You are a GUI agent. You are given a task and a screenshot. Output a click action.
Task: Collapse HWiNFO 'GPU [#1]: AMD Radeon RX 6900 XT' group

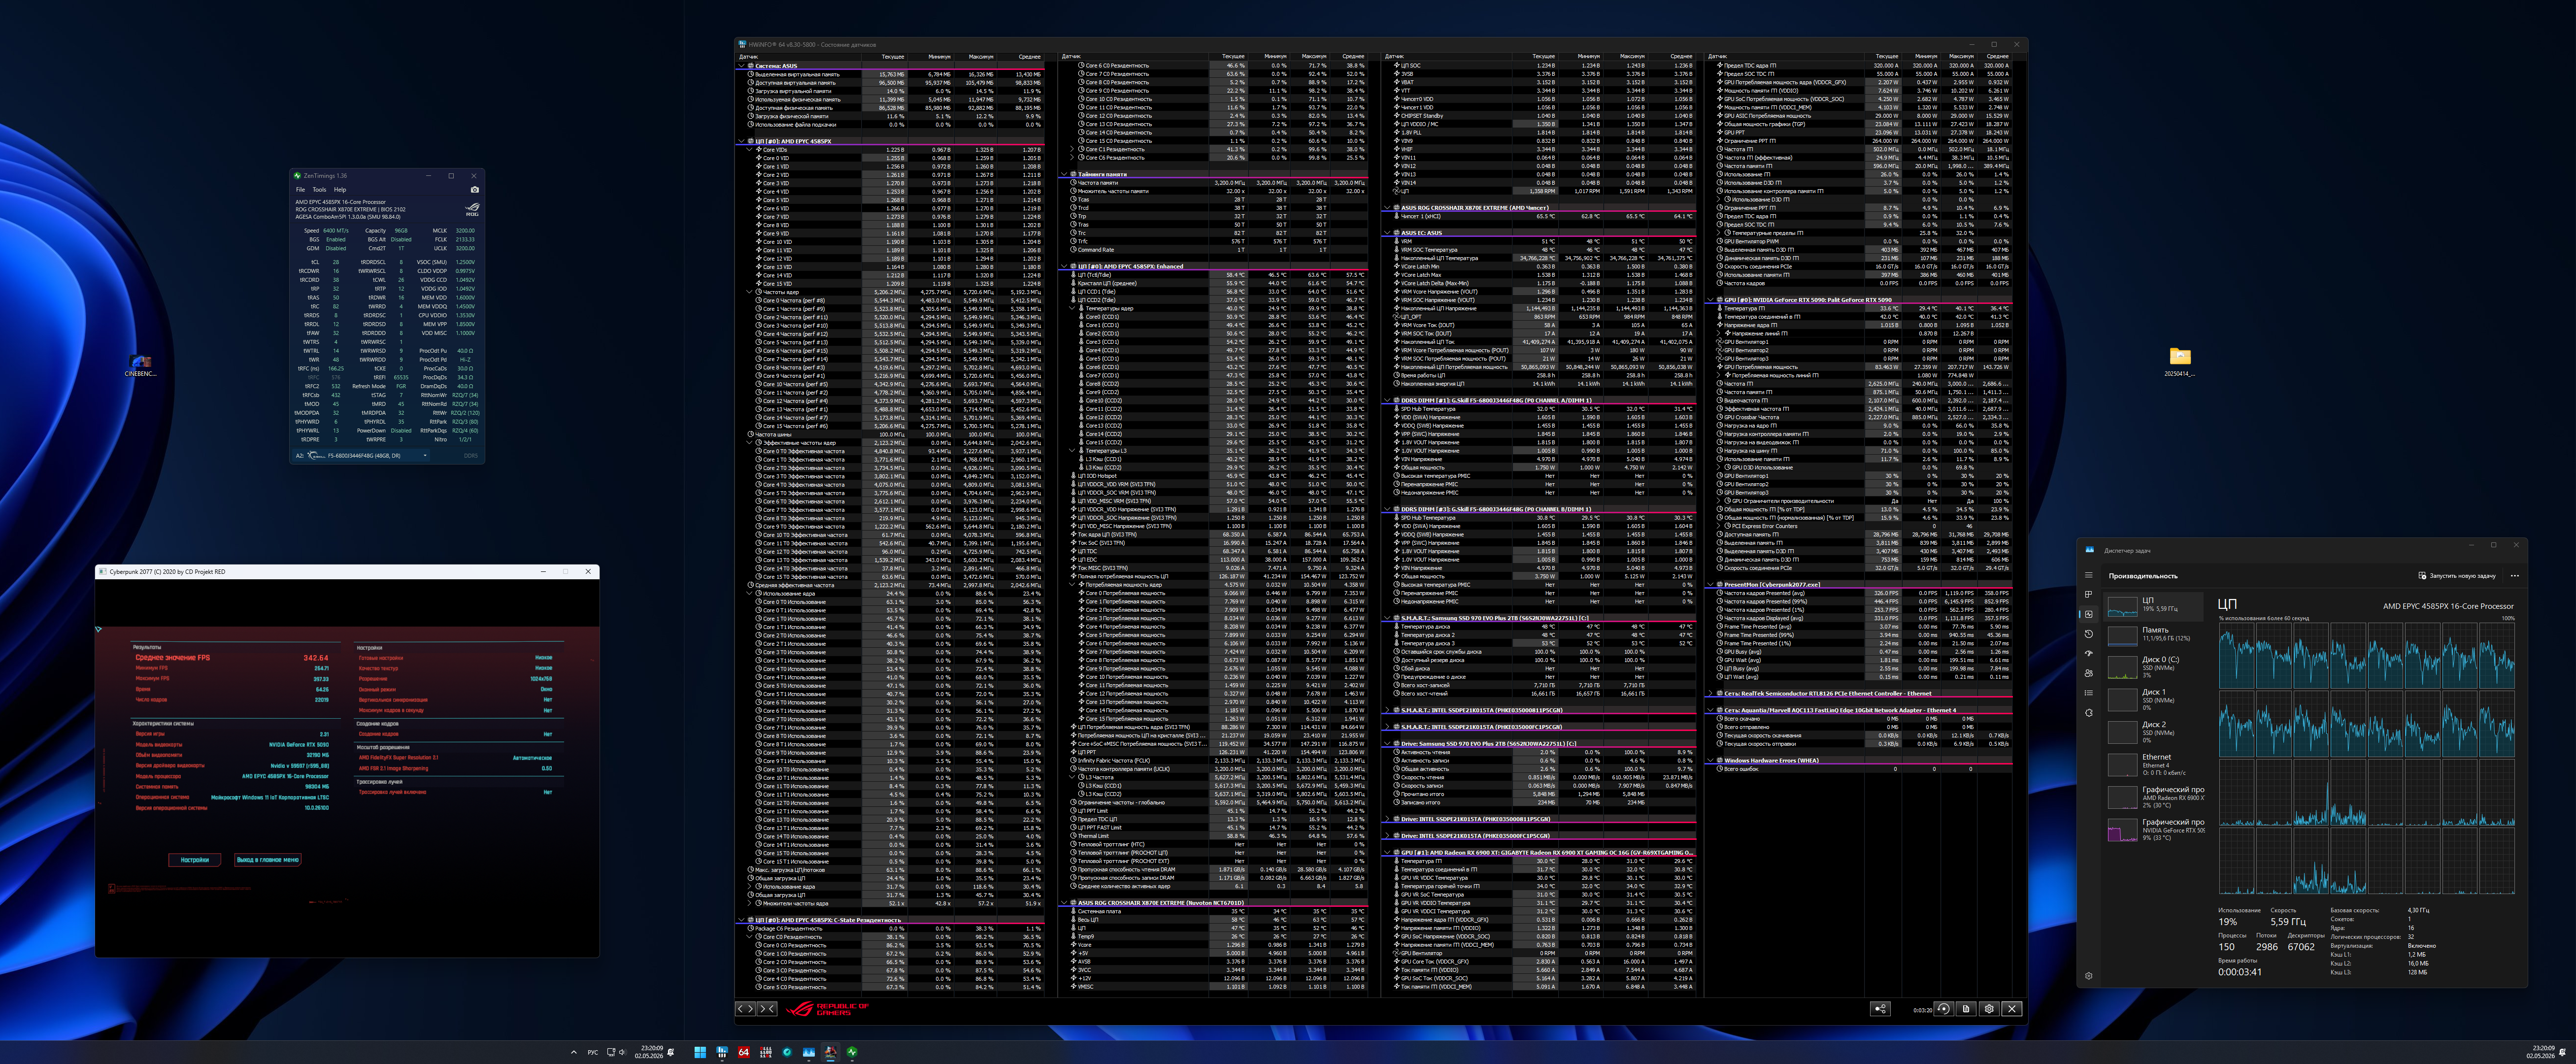1387,853
